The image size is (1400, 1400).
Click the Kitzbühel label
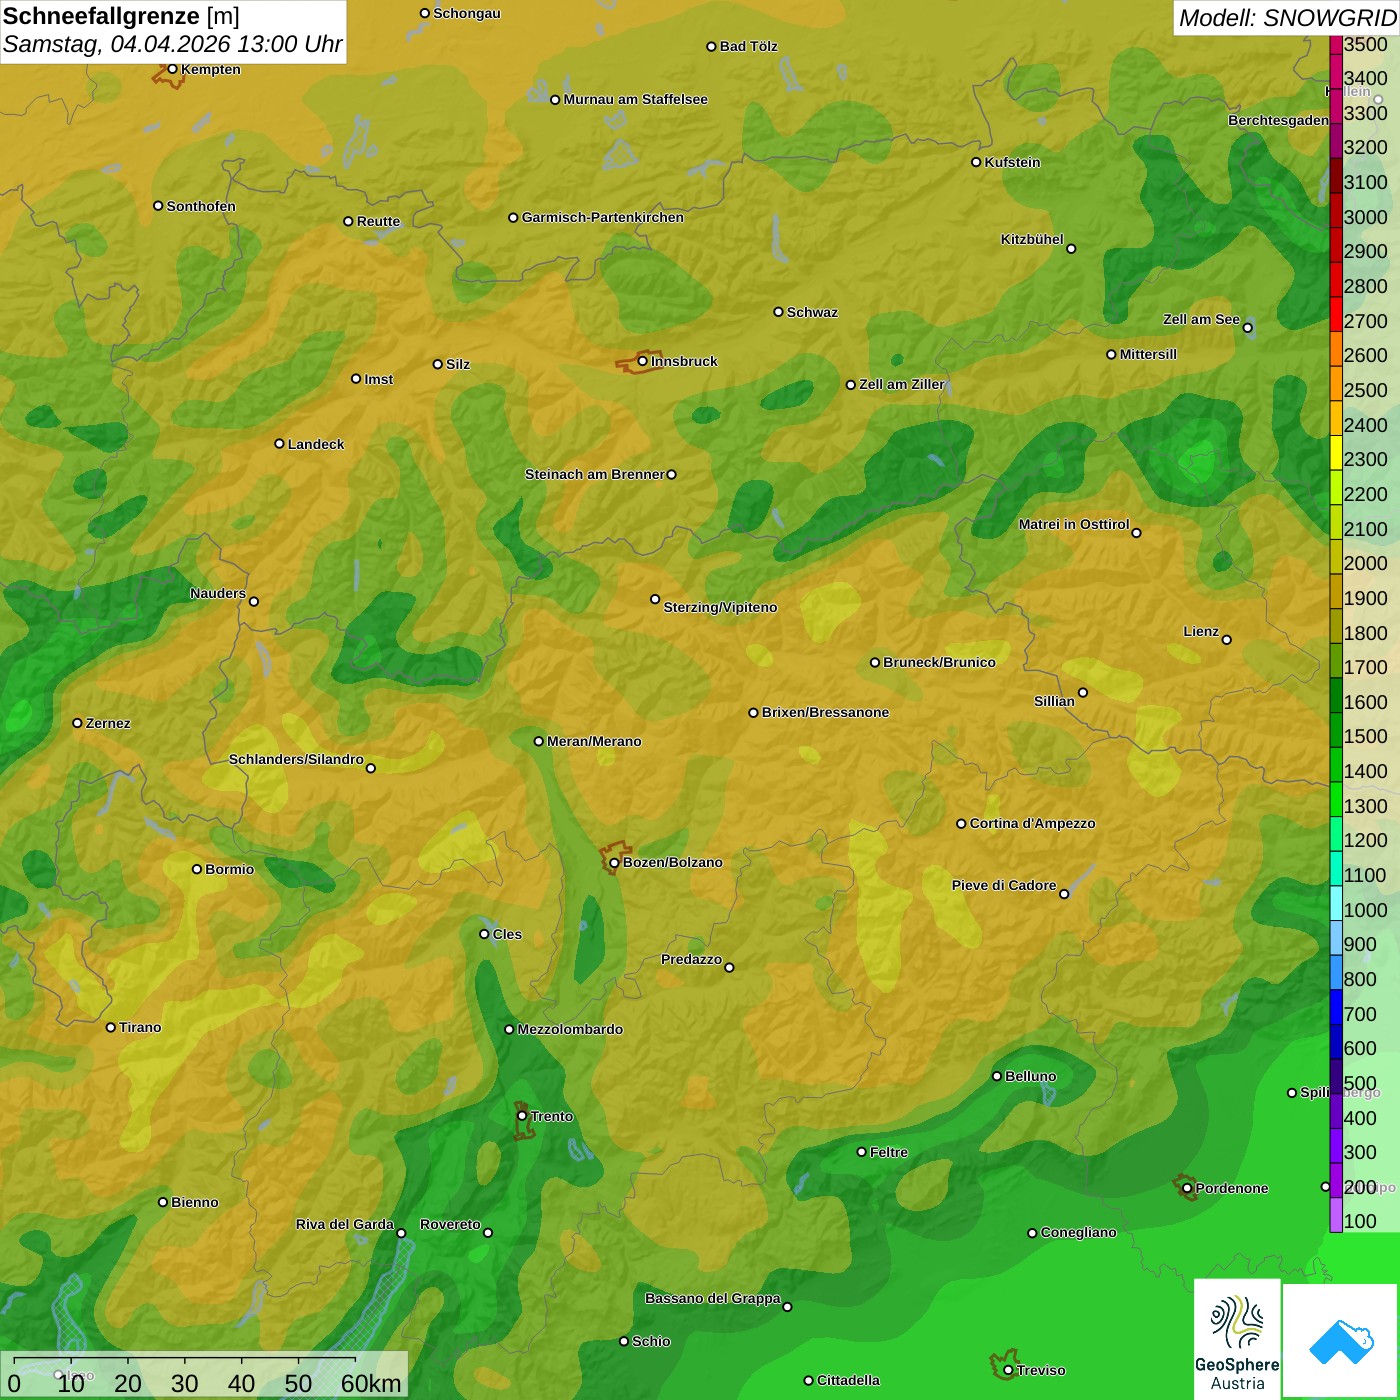[1032, 239]
